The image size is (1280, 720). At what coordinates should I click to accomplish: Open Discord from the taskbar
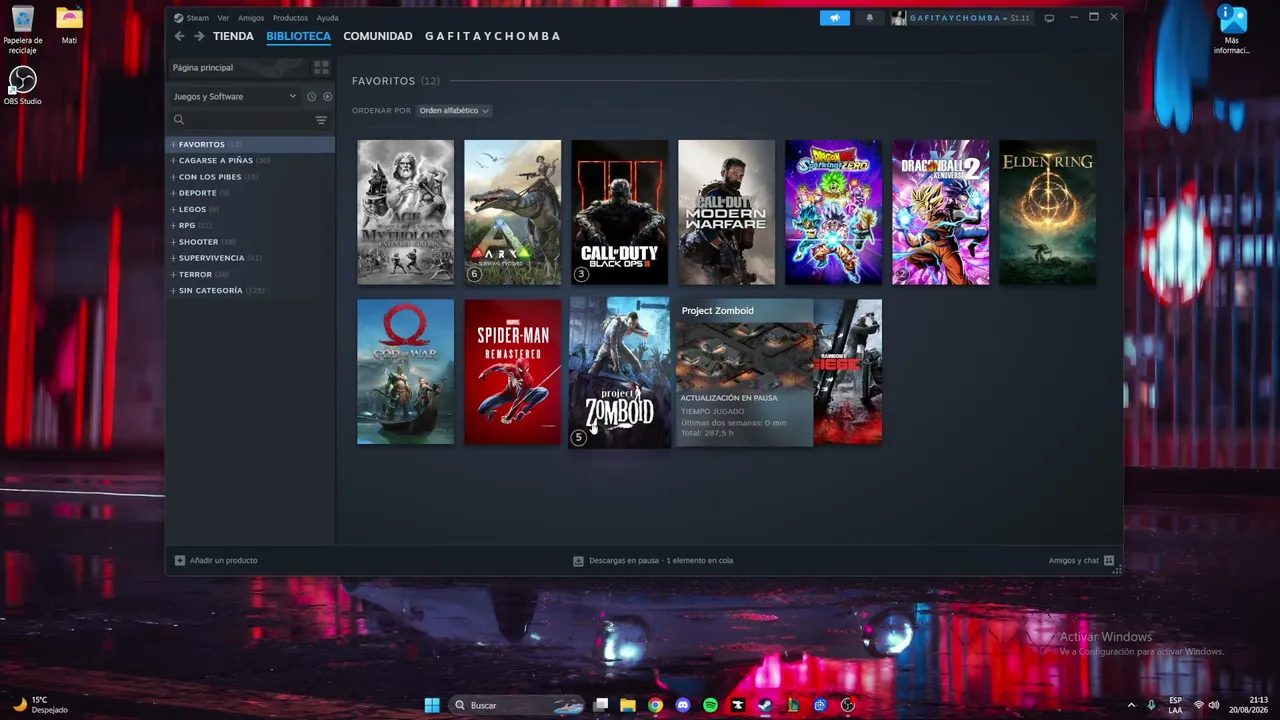[x=683, y=705]
